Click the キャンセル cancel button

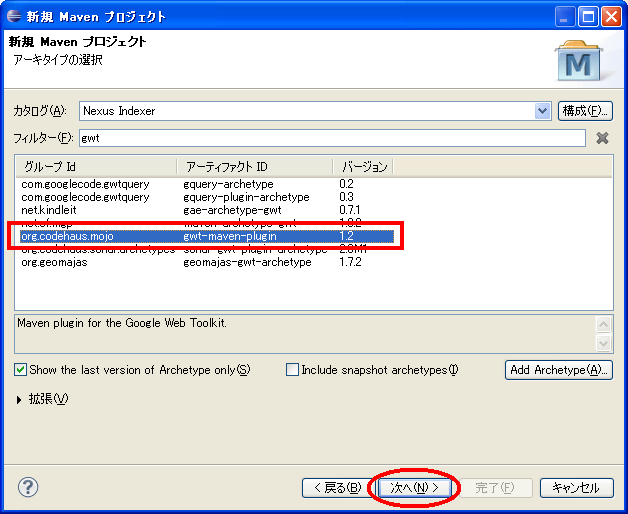click(576, 488)
